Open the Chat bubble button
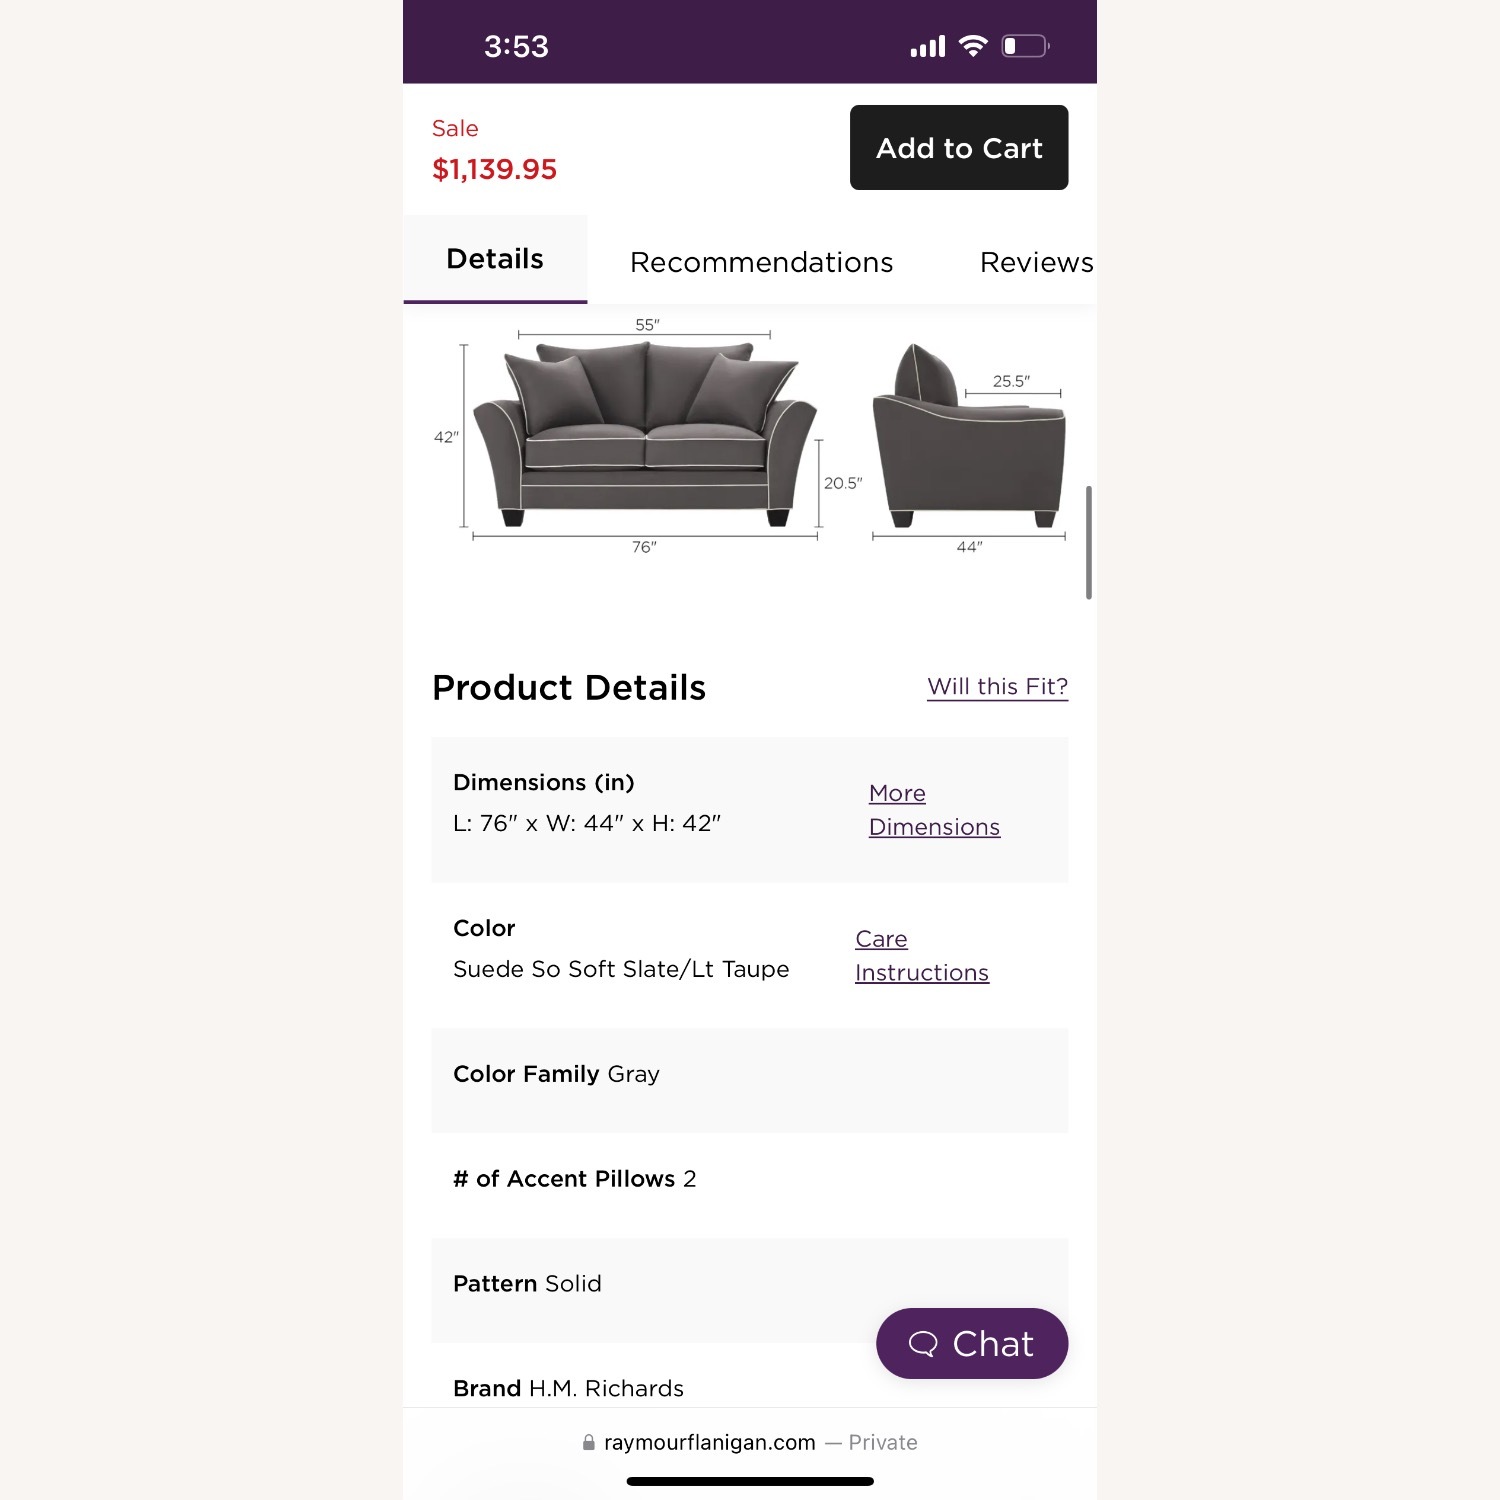The height and width of the screenshot is (1500, 1500). click(972, 1343)
